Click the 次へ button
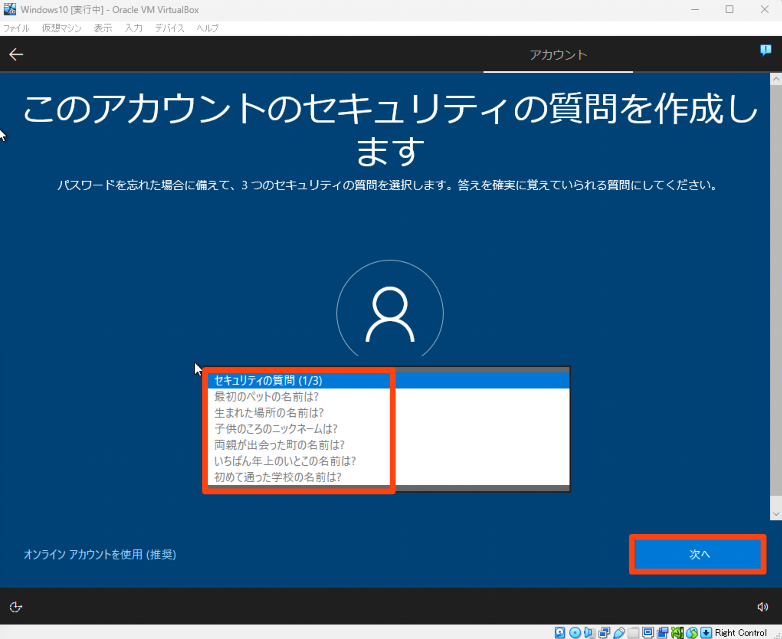782x639 pixels. pyautogui.click(x=699, y=554)
